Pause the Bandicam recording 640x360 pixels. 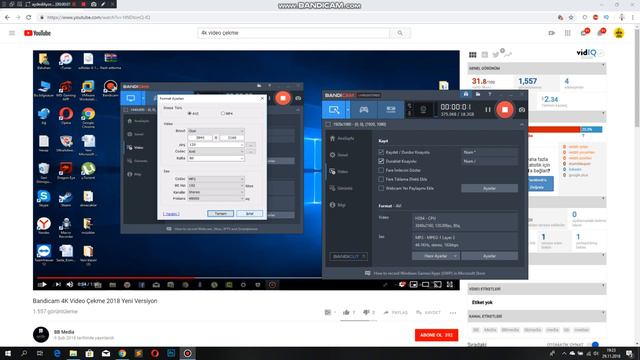pos(488,109)
